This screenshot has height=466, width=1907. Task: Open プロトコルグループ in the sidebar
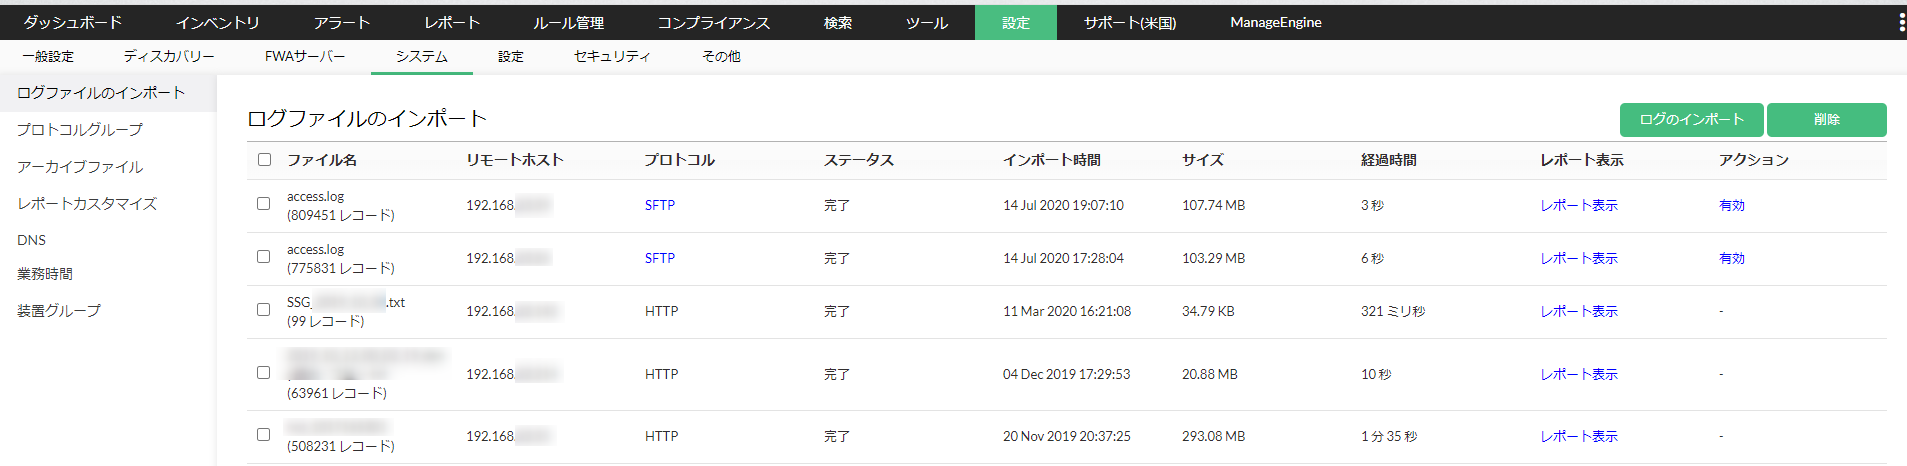point(80,130)
